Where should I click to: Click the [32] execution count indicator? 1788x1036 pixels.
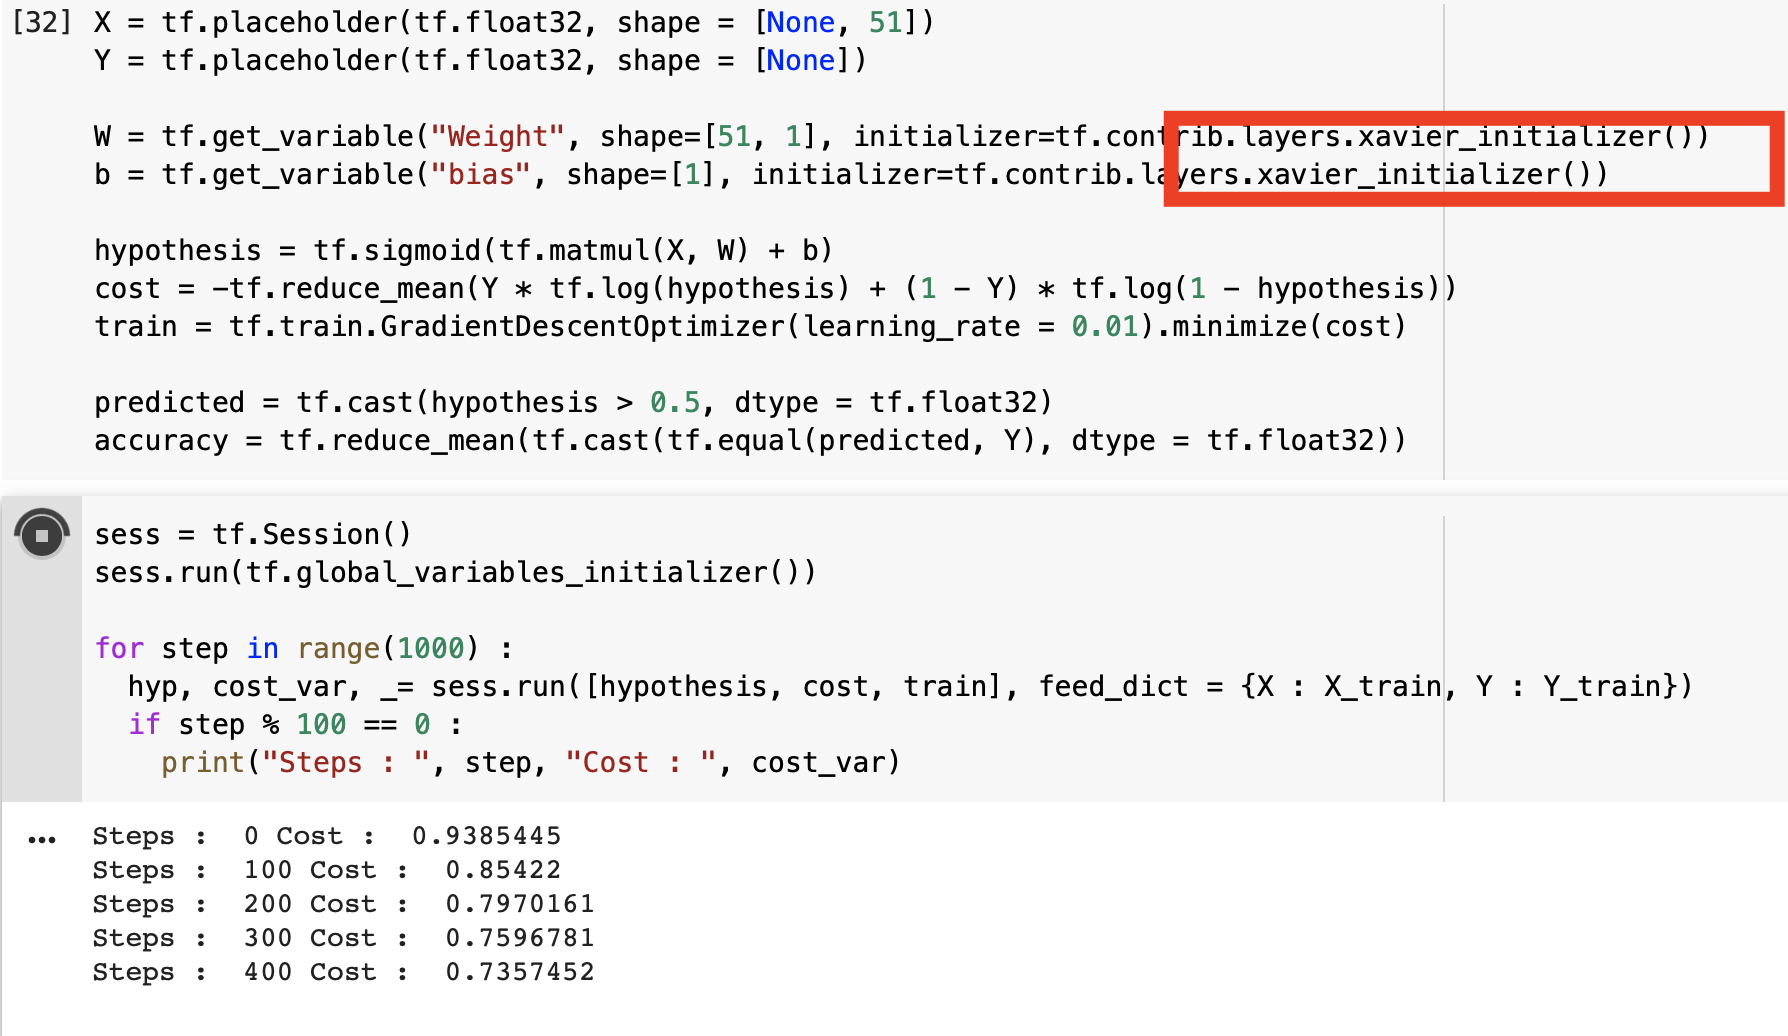41,22
